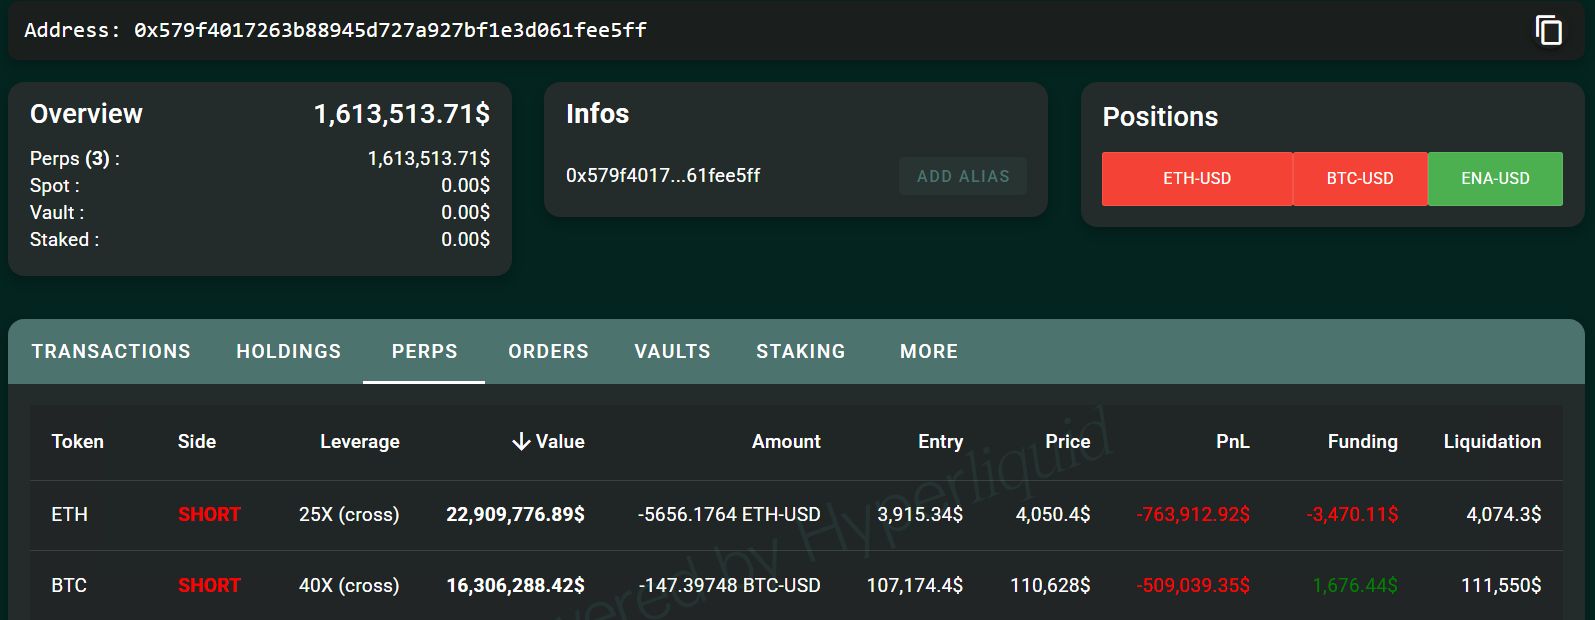This screenshot has width=1595, height=620.
Task: Select the green ENA-USD position button
Action: (1495, 179)
